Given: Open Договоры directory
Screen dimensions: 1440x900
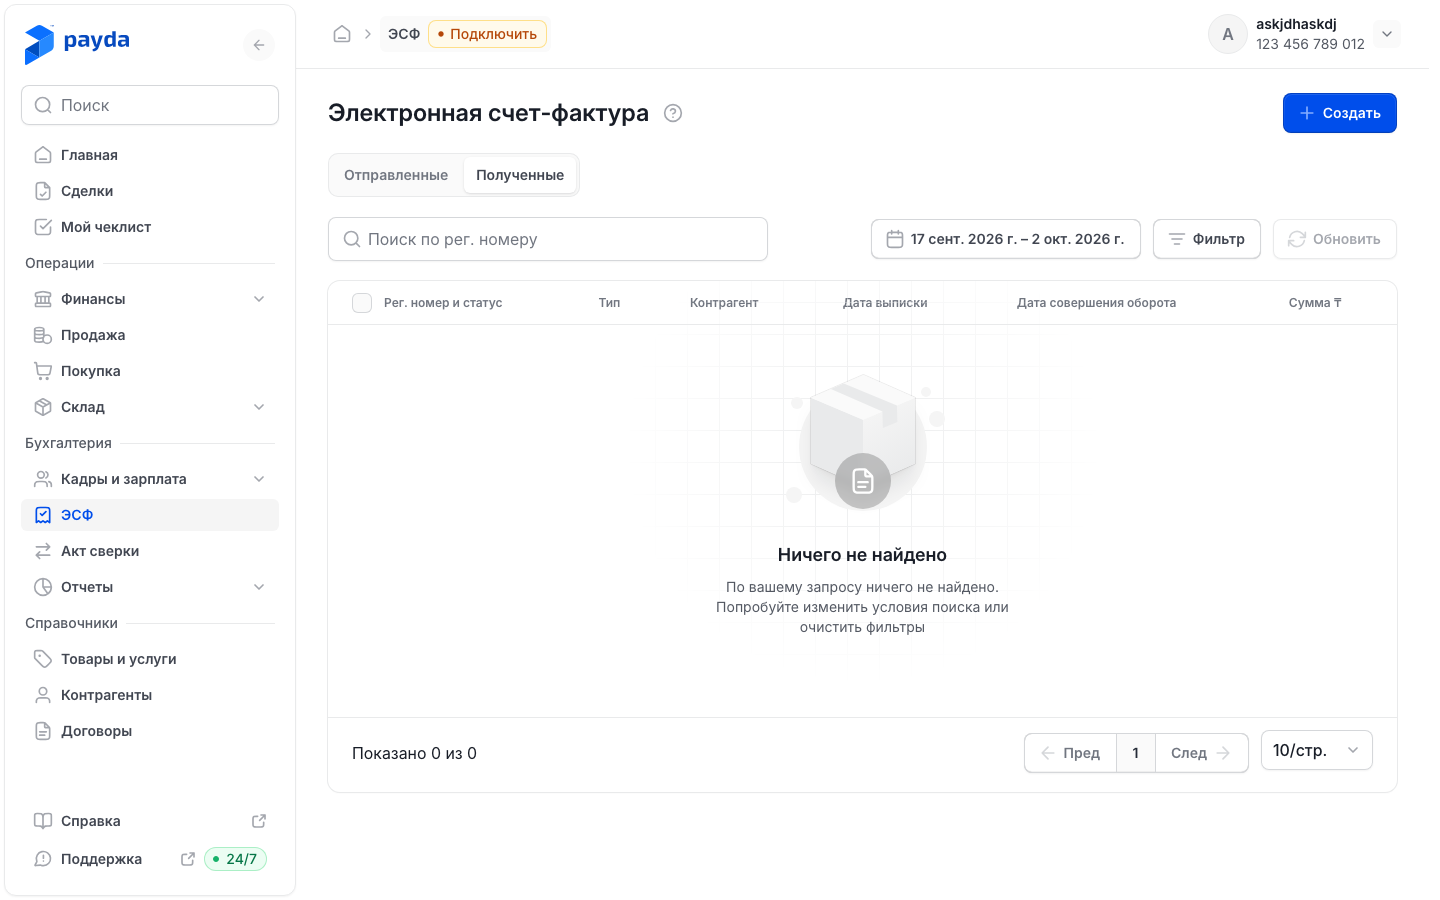Looking at the screenshot, I should point(150,731).
